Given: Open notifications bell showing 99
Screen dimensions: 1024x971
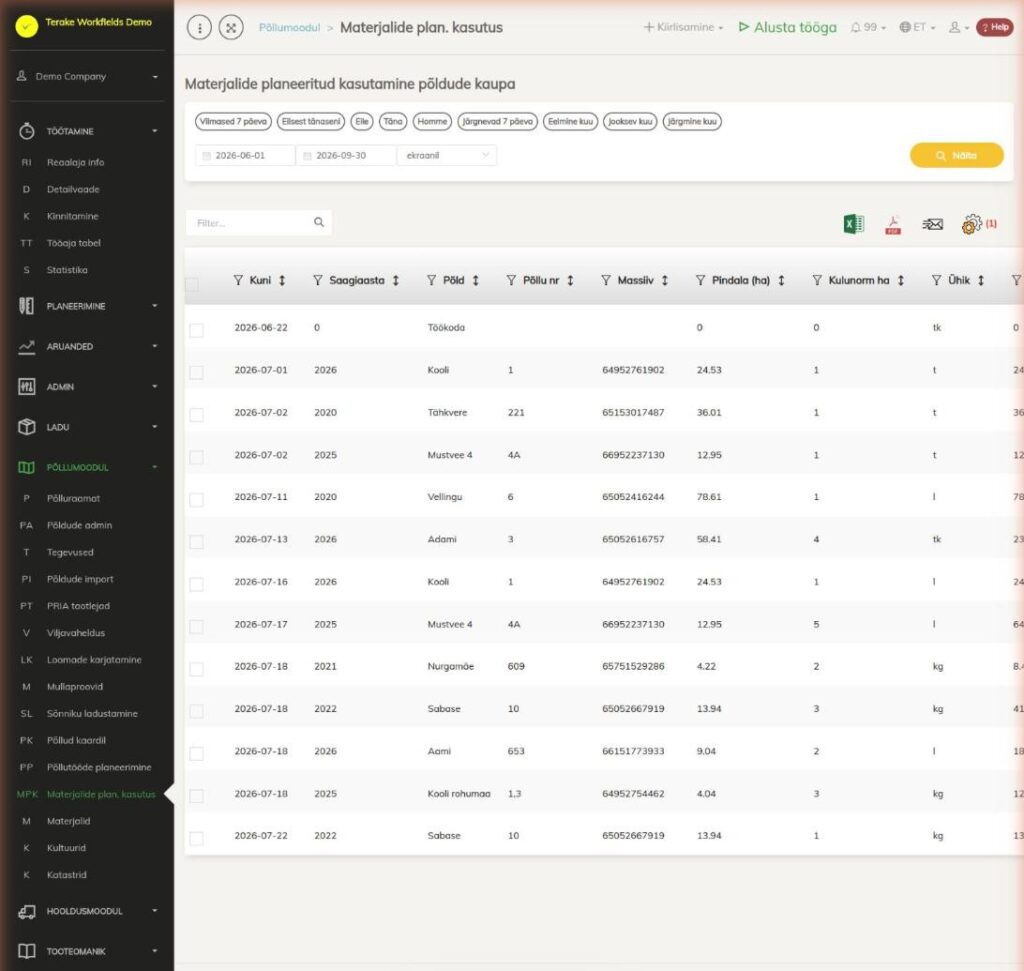Looking at the screenshot, I should [868, 27].
